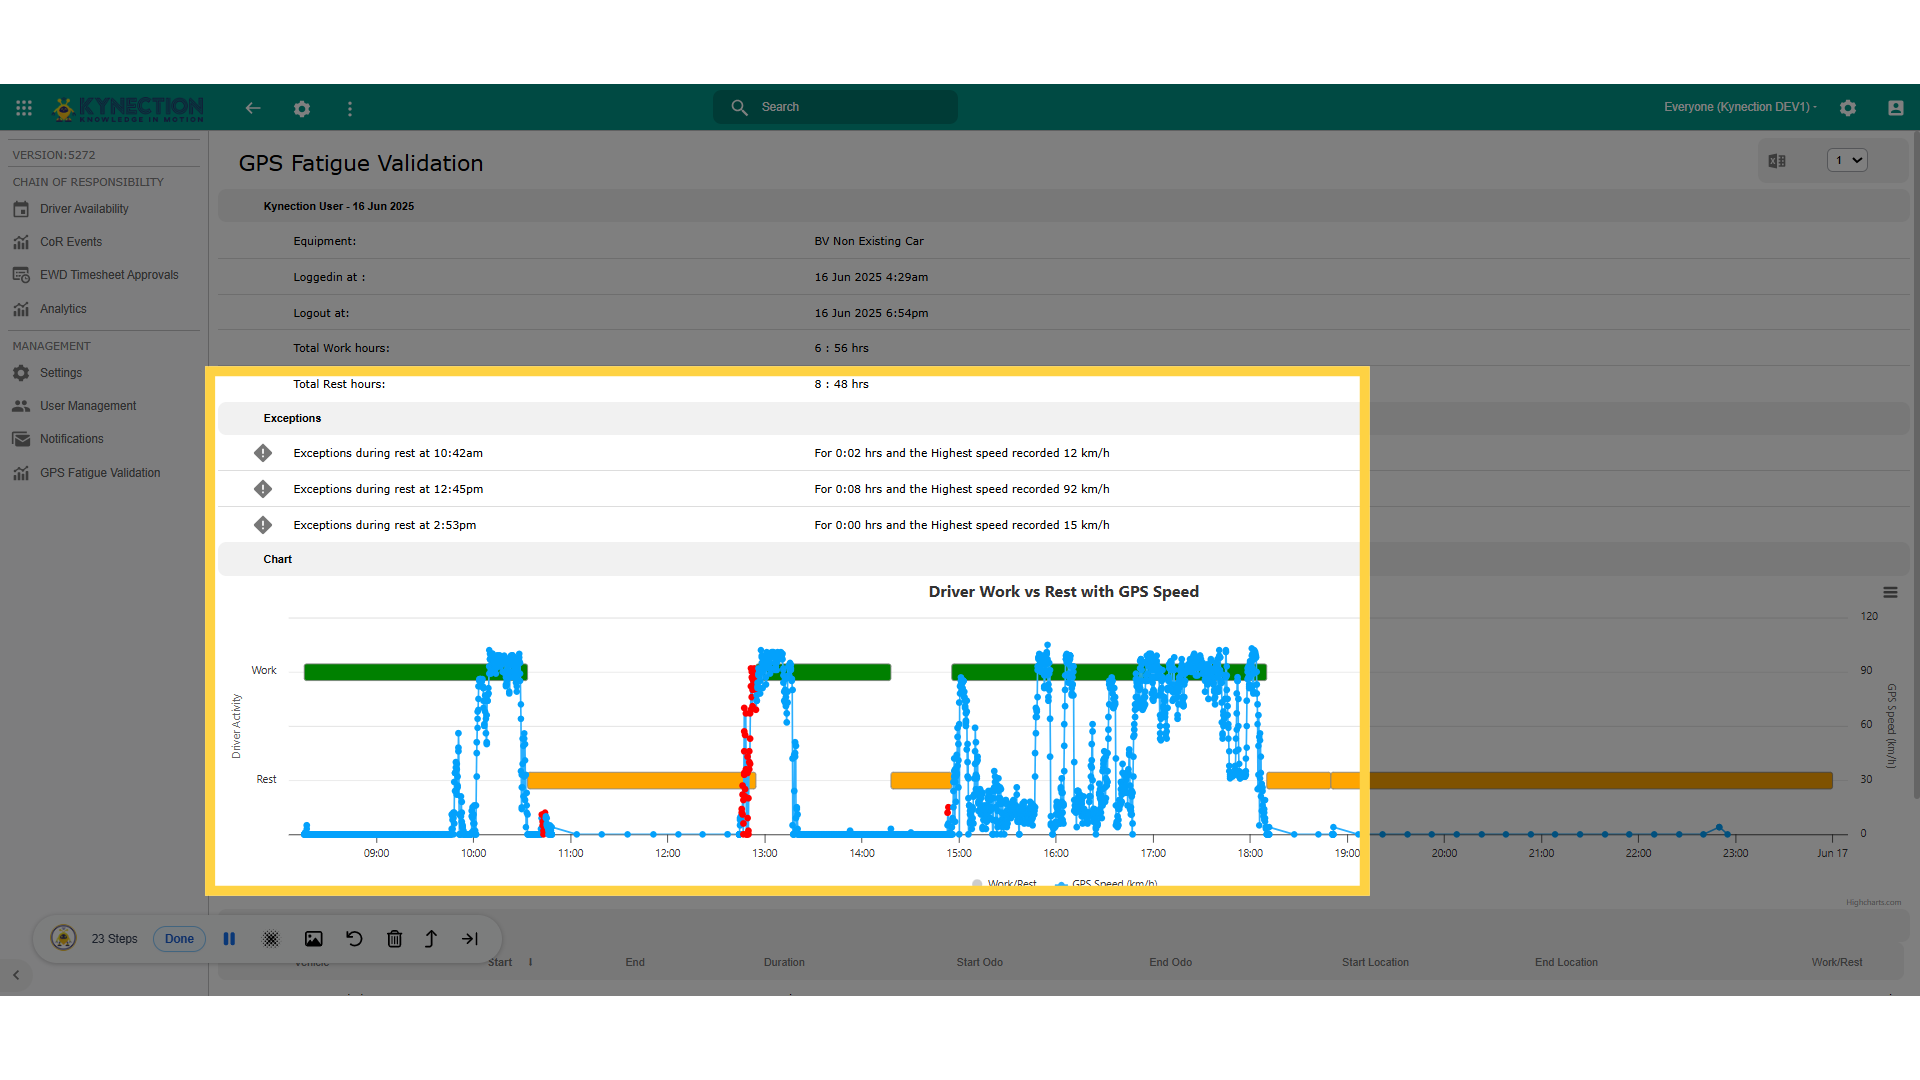Click the 18:00 tick label on chart axis
This screenshot has width=1920, height=1080.
[1250, 853]
